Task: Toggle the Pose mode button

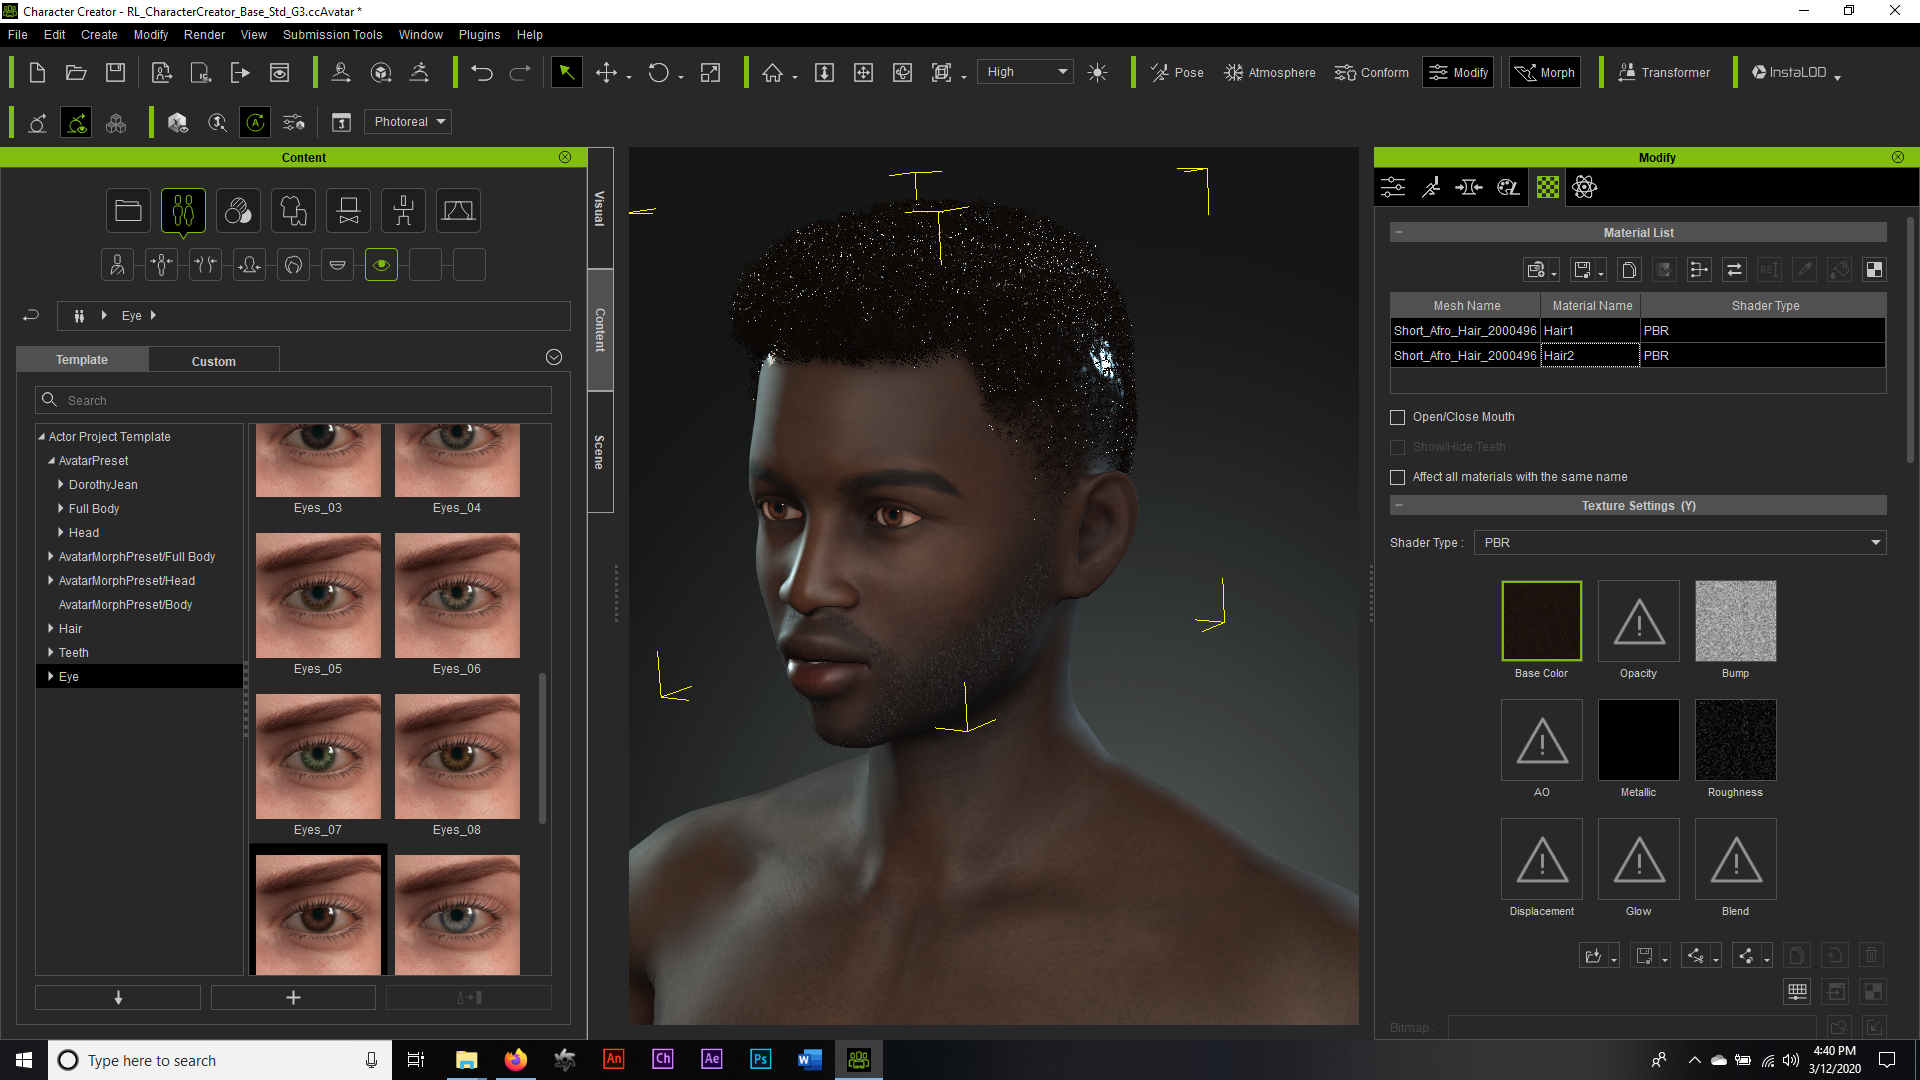Action: point(1177,73)
